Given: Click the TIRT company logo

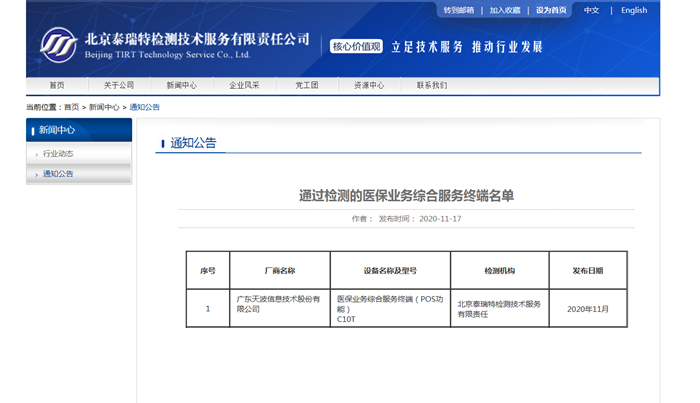Looking at the screenshot, I should coord(58,44).
